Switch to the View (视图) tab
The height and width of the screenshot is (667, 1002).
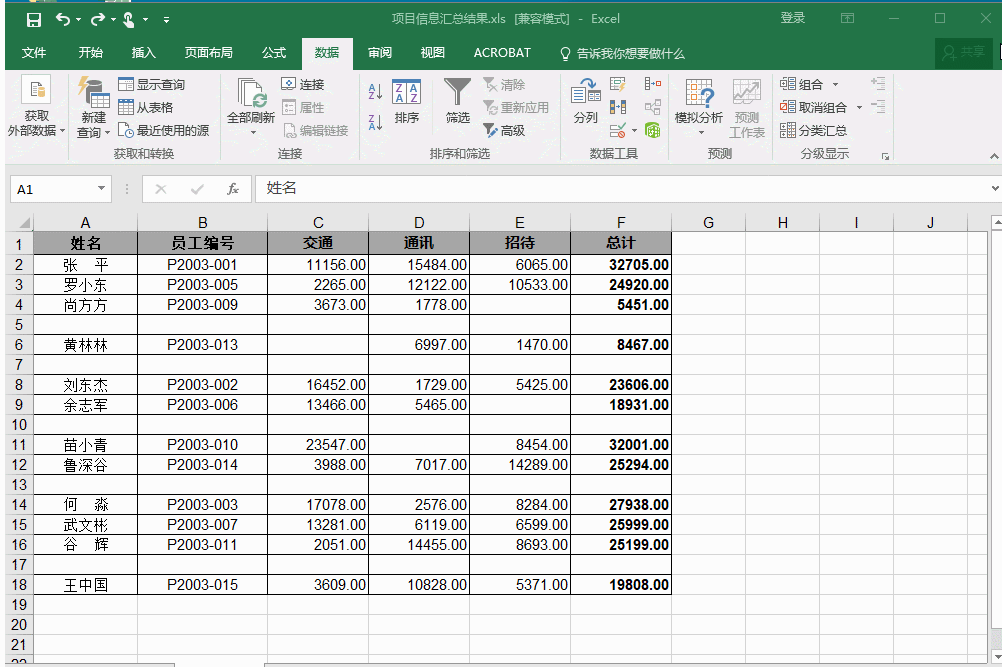click(x=432, y=53)
